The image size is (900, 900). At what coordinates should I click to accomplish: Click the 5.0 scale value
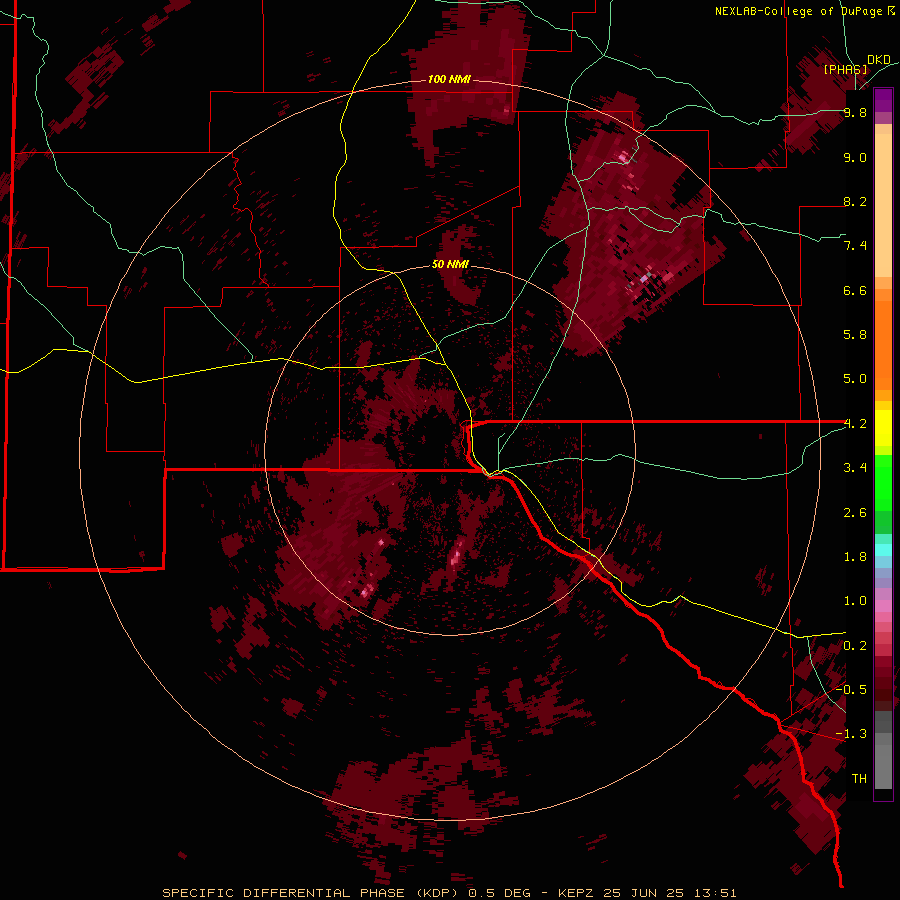coord(855,379)
